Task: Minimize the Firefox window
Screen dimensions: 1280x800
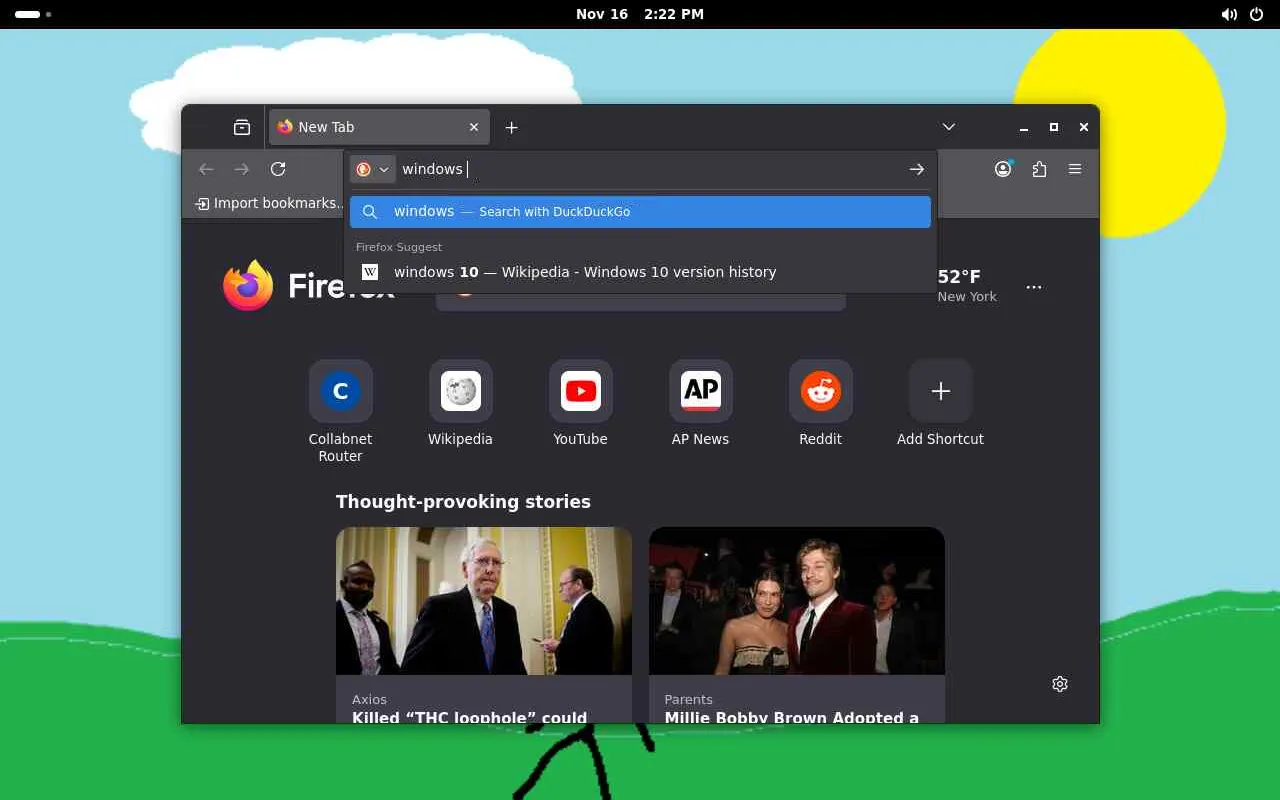Action: [1024, 127]
